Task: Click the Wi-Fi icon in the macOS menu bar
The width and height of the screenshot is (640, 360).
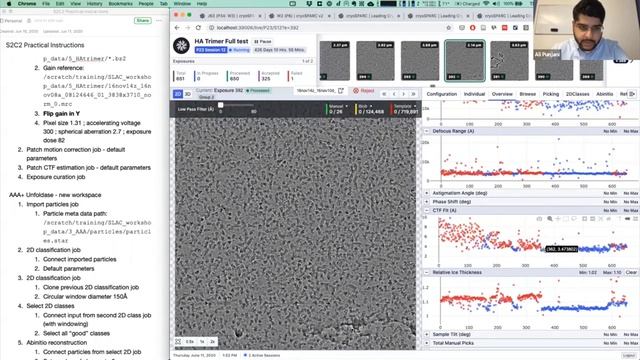Action: (x=486, y=4)
